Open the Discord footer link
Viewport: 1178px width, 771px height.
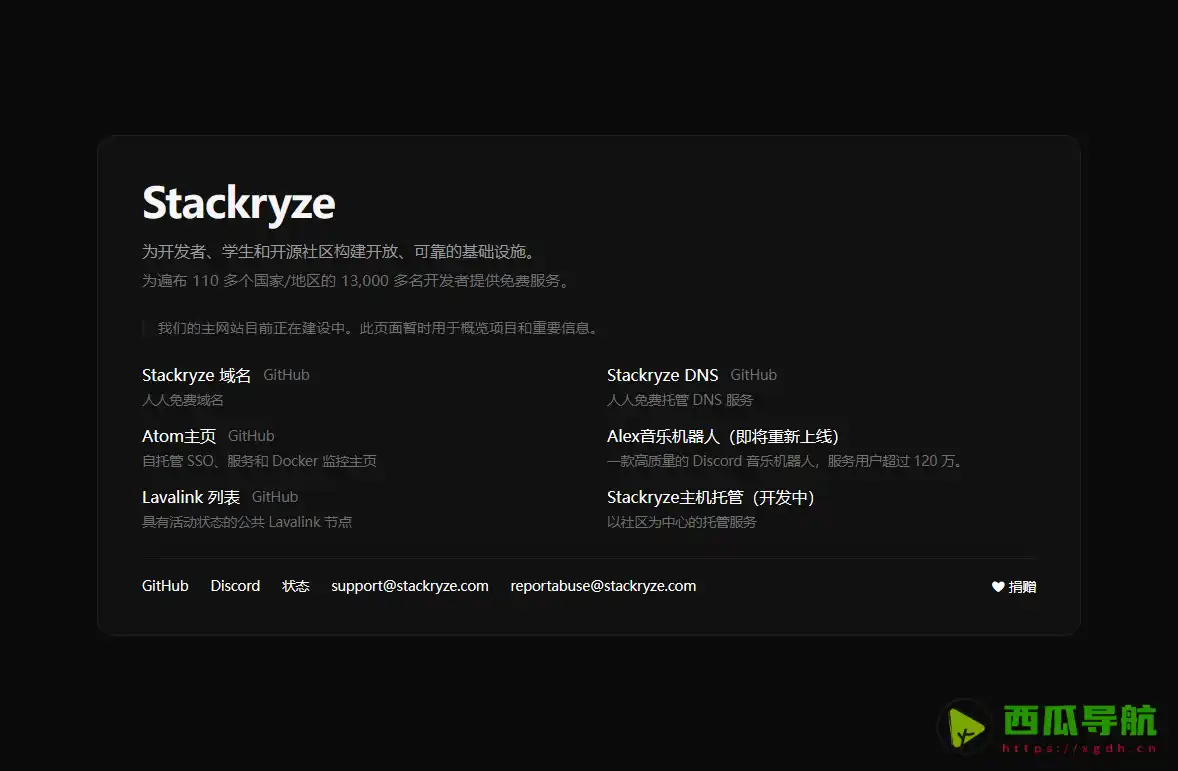[235, 586]
